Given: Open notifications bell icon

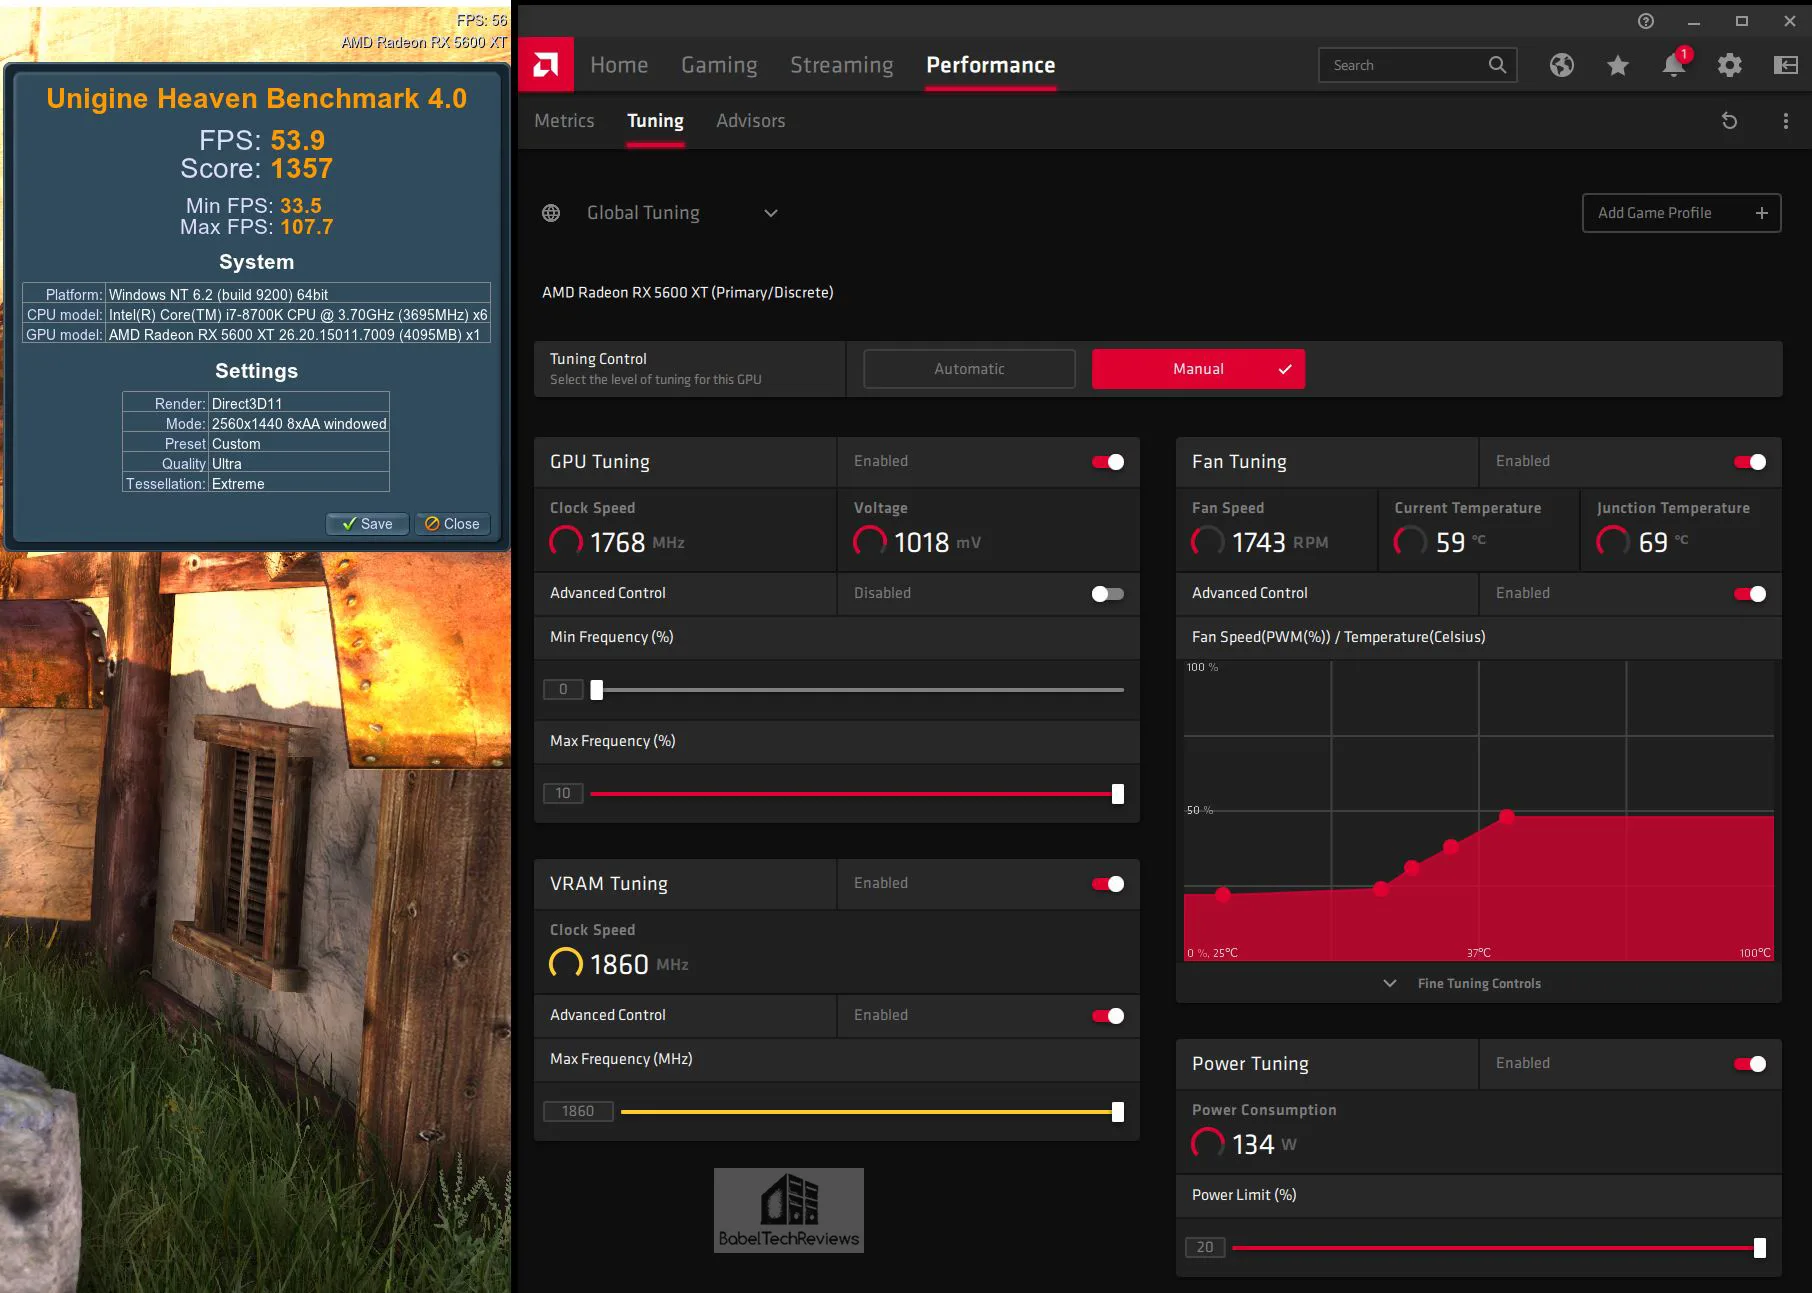Looking at the screenshot, I should [1674, 65].
